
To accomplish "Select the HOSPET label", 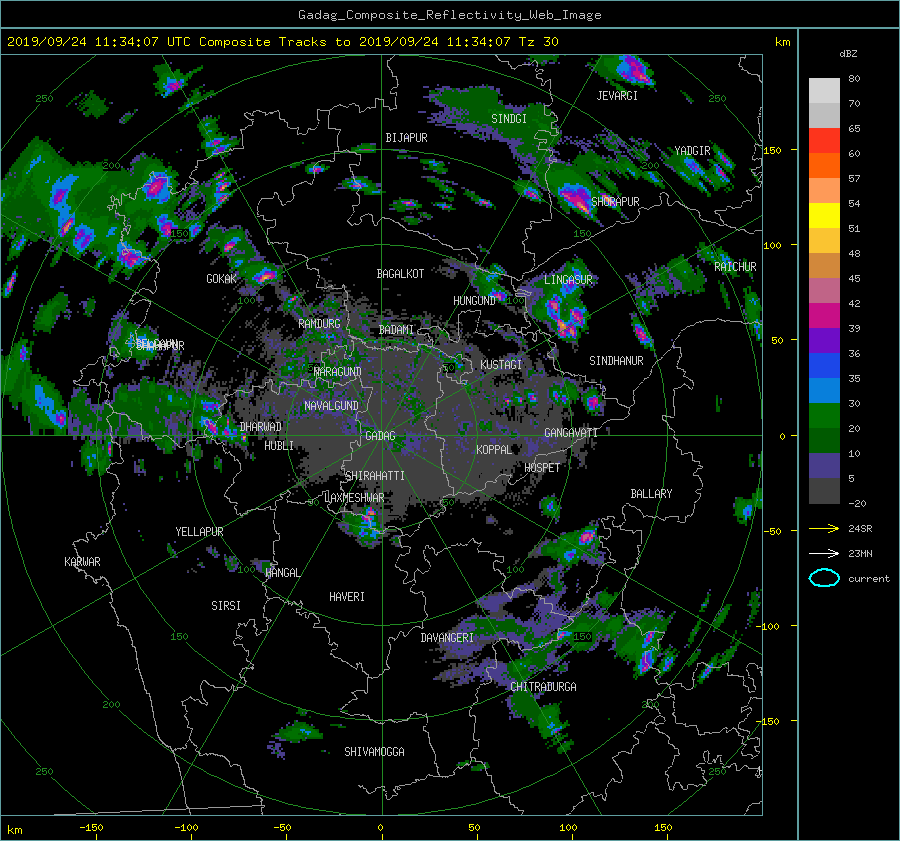I will coord(542,468).
